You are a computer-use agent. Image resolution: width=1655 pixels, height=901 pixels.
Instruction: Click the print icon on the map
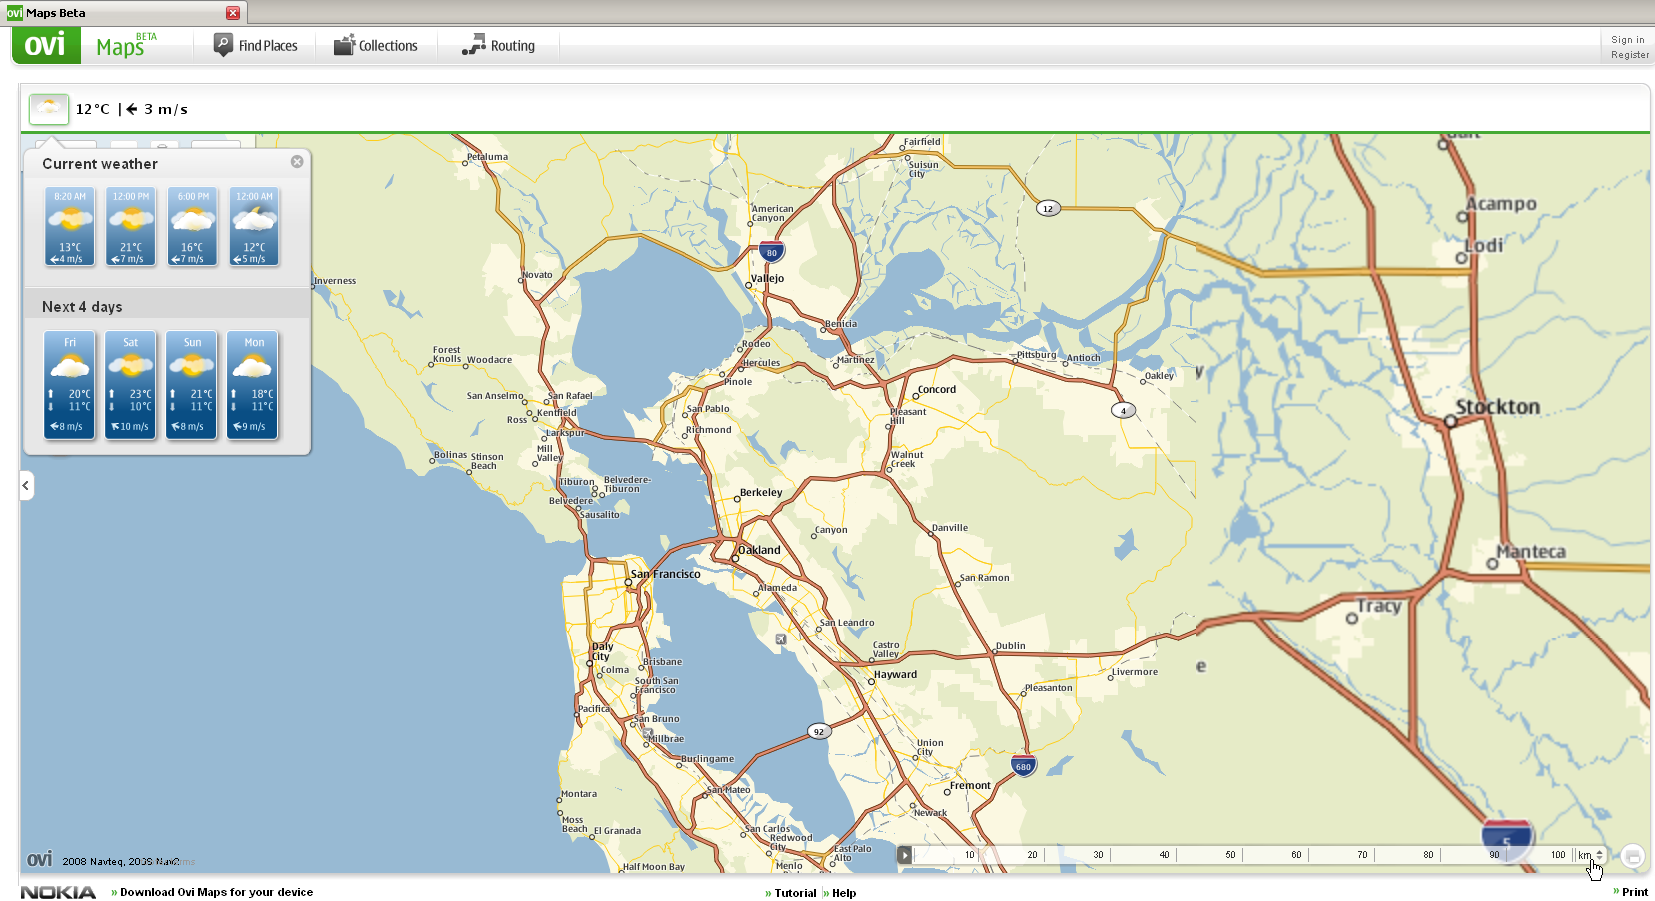click(1632, 856)
